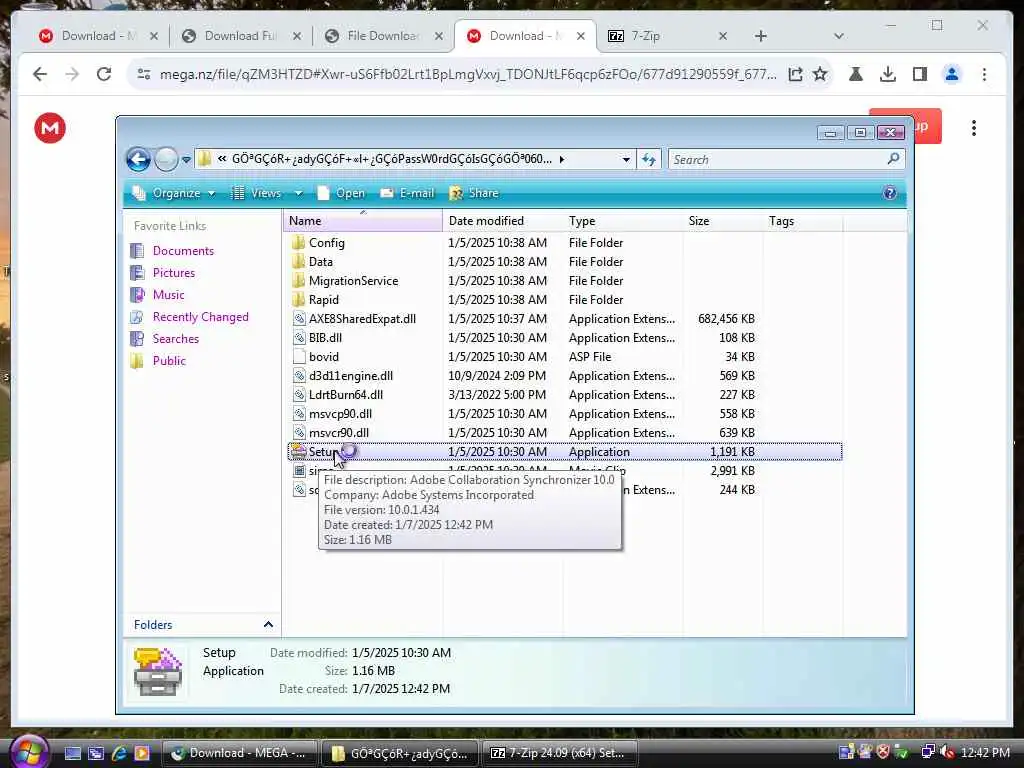Switch to the 7-Zip browser tab
This screenshot has width=1024, height=768.
point(666,36)
